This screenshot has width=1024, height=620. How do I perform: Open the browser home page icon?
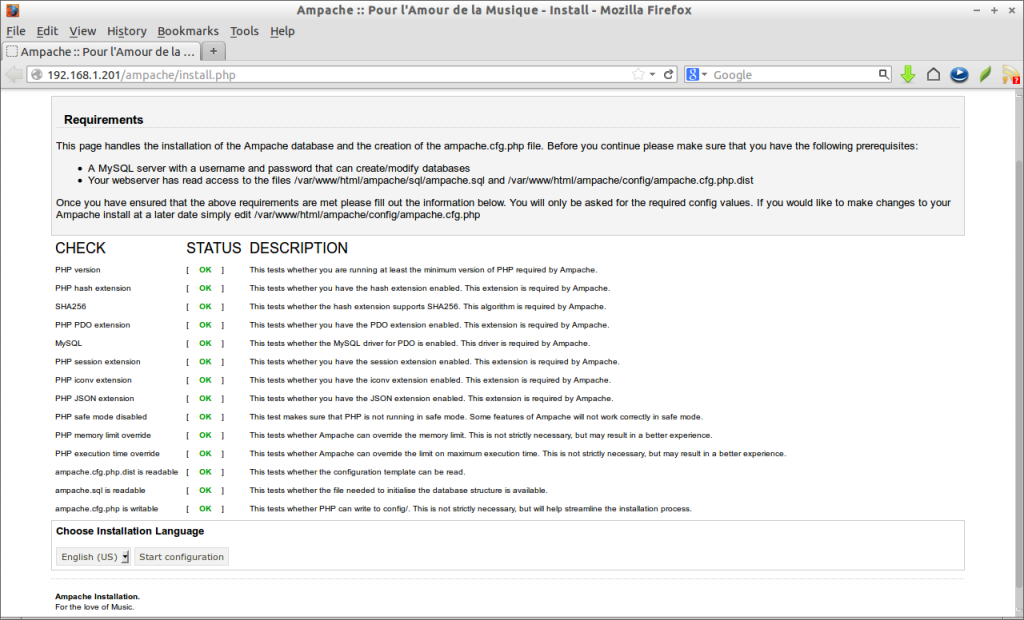click(933, 73)
